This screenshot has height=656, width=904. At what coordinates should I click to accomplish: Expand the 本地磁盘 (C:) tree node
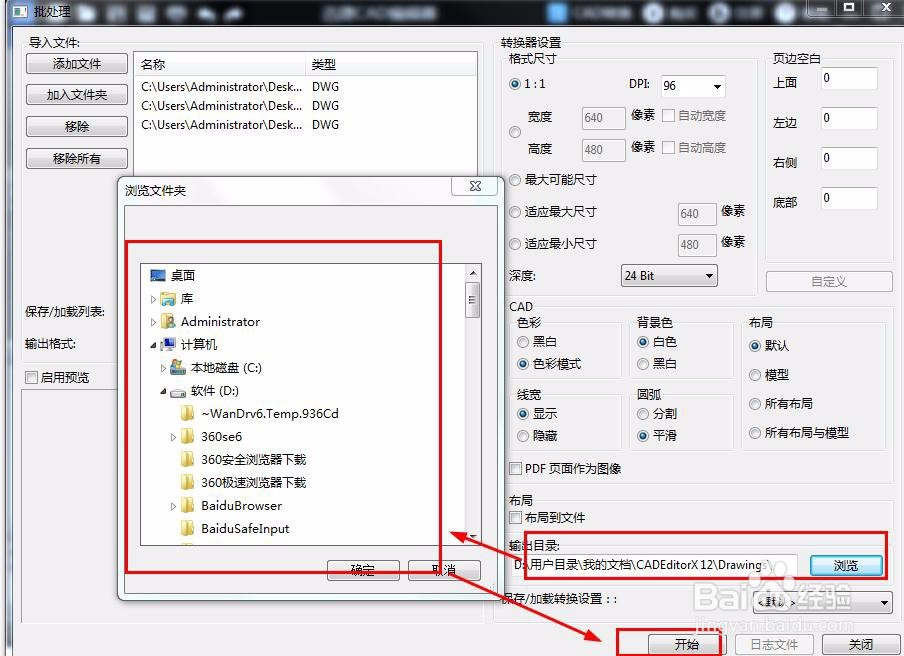click(x=163, y=367)
